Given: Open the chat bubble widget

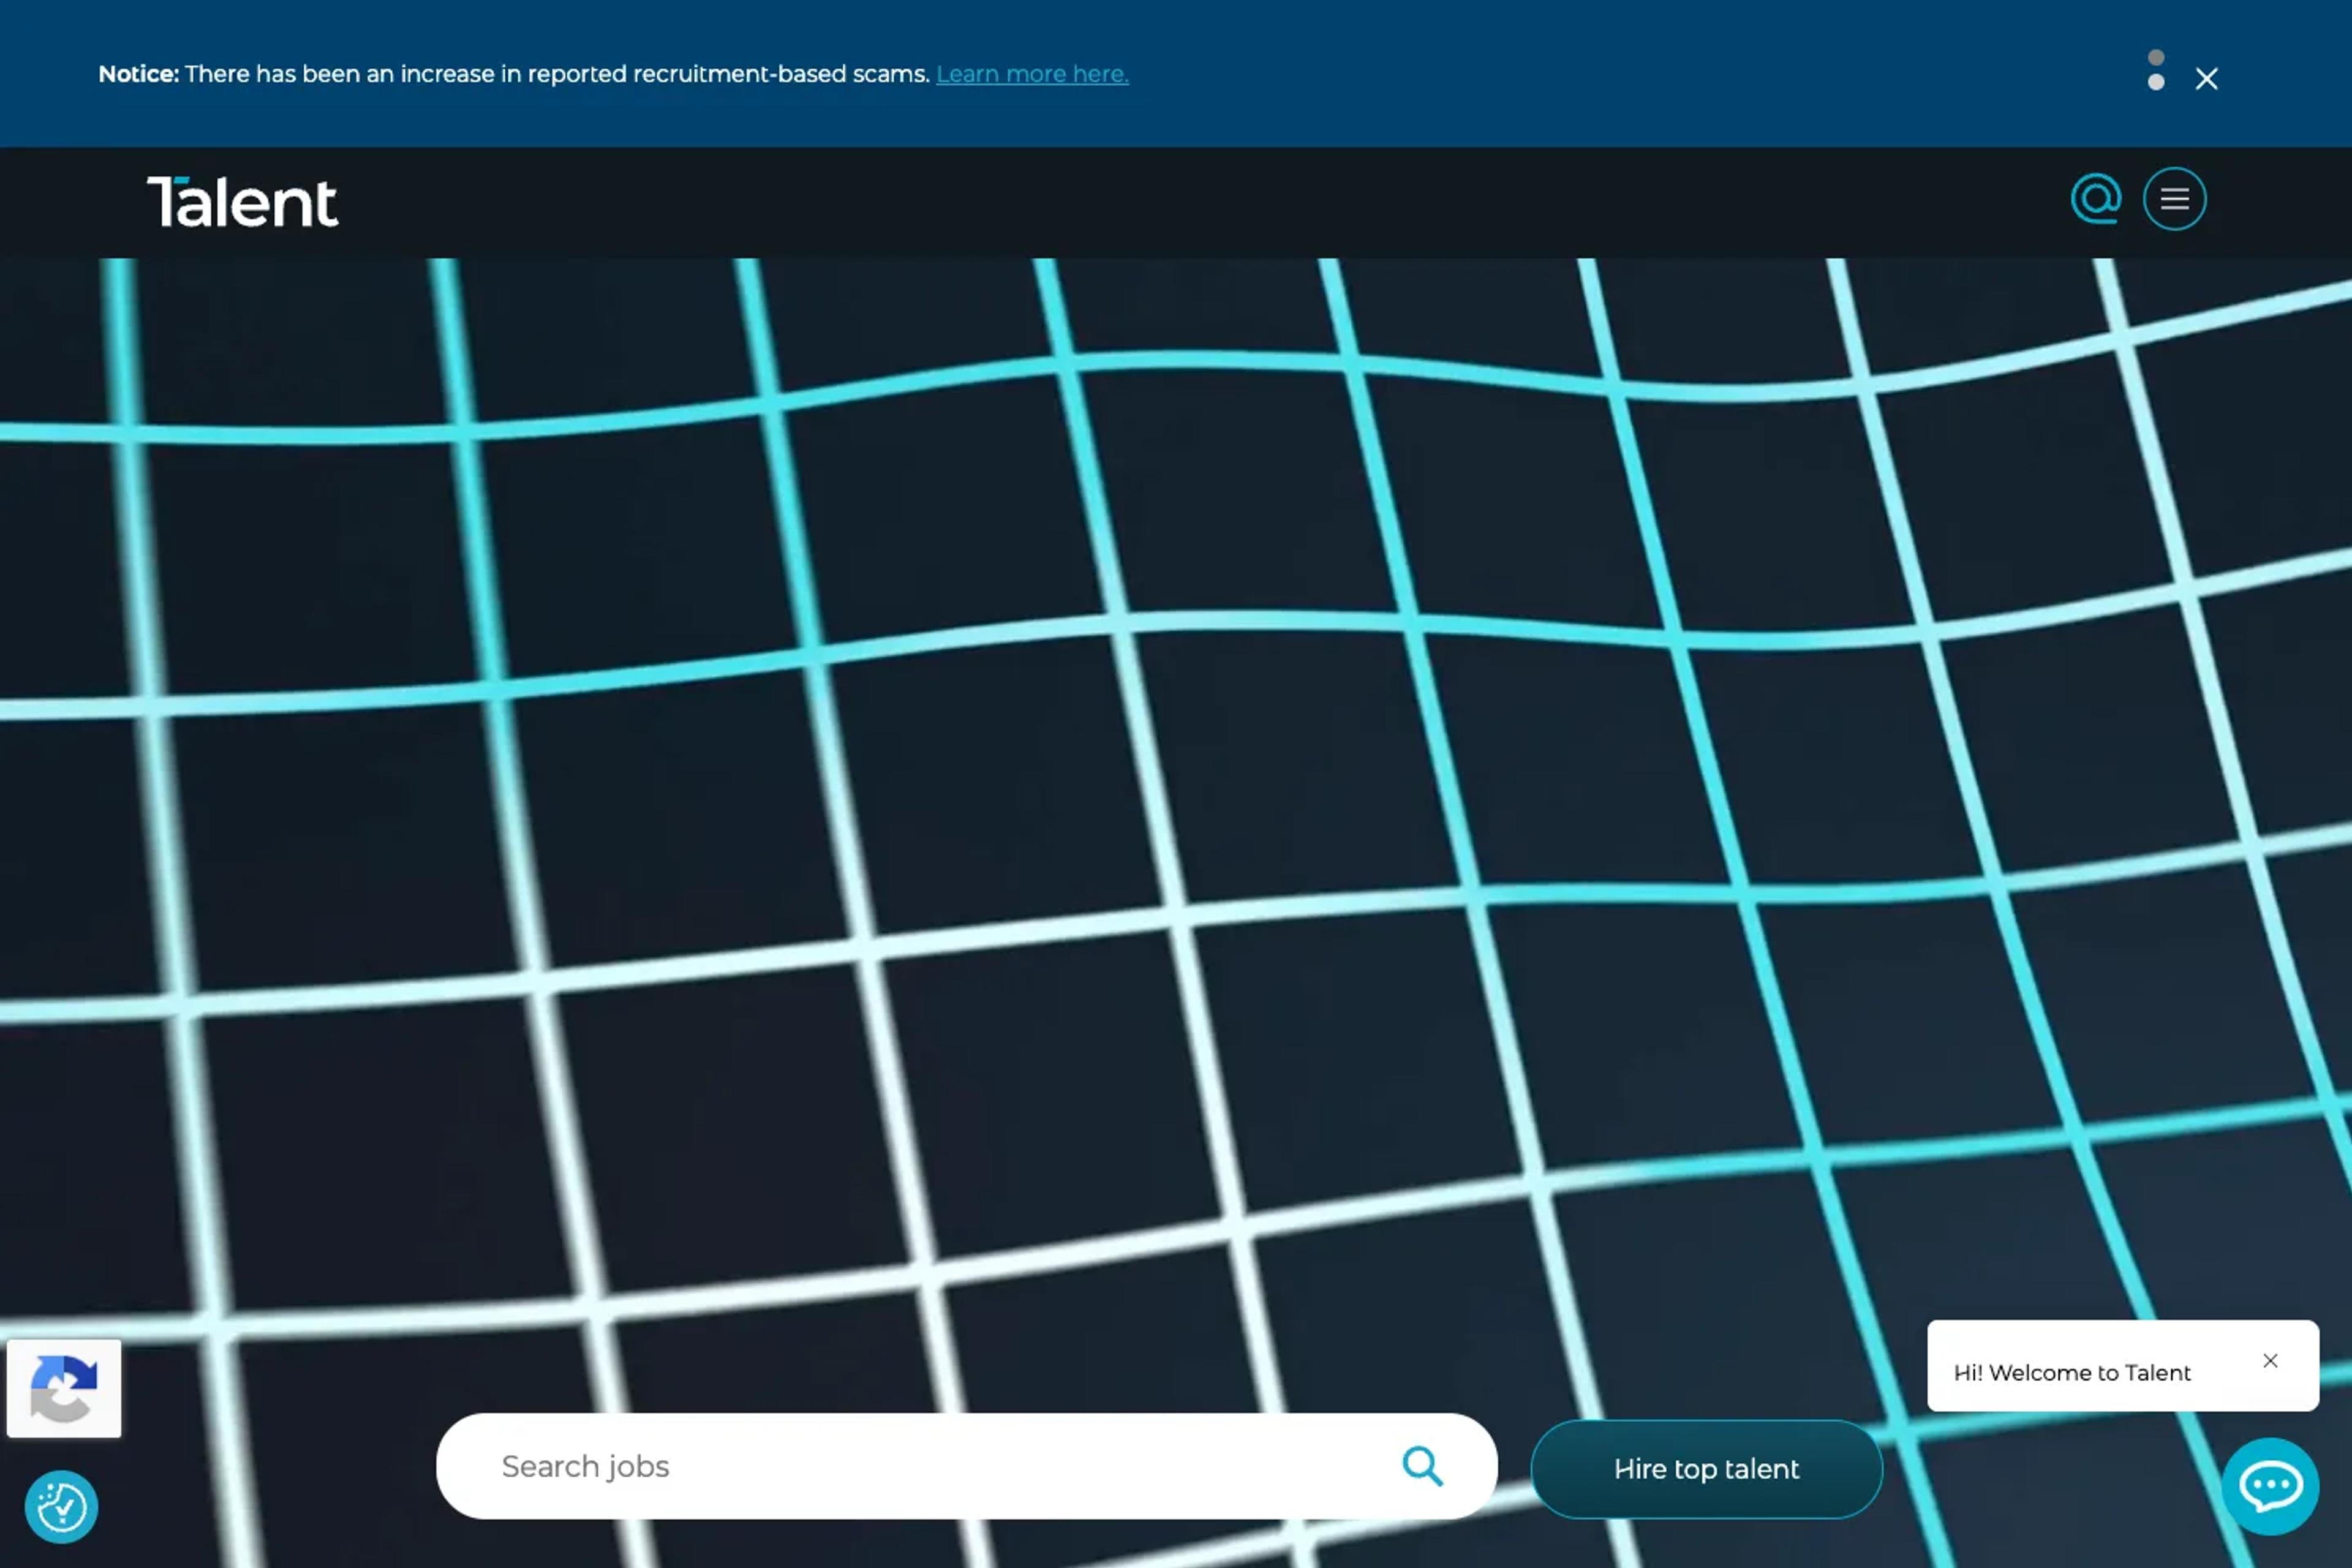Looking at the screenshot, I should coord(2270,1486).
